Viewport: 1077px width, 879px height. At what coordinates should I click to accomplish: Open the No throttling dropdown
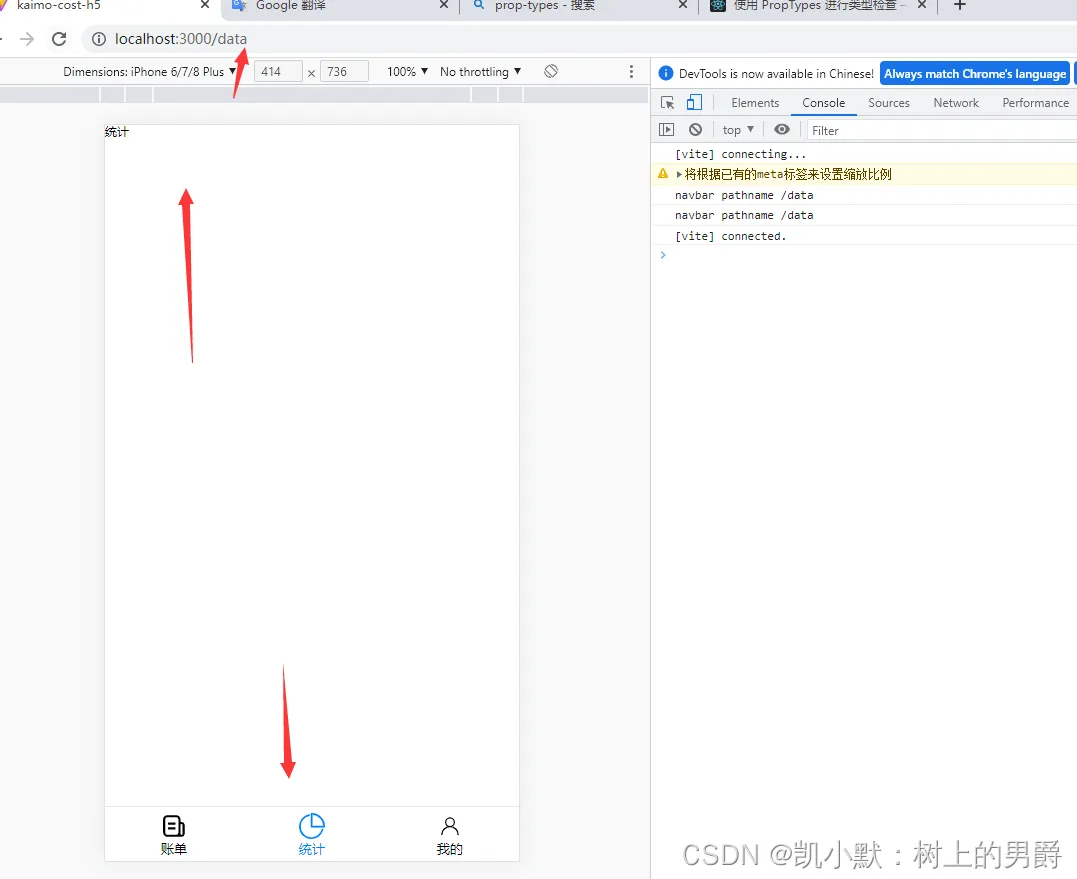(x=480, y=71)
